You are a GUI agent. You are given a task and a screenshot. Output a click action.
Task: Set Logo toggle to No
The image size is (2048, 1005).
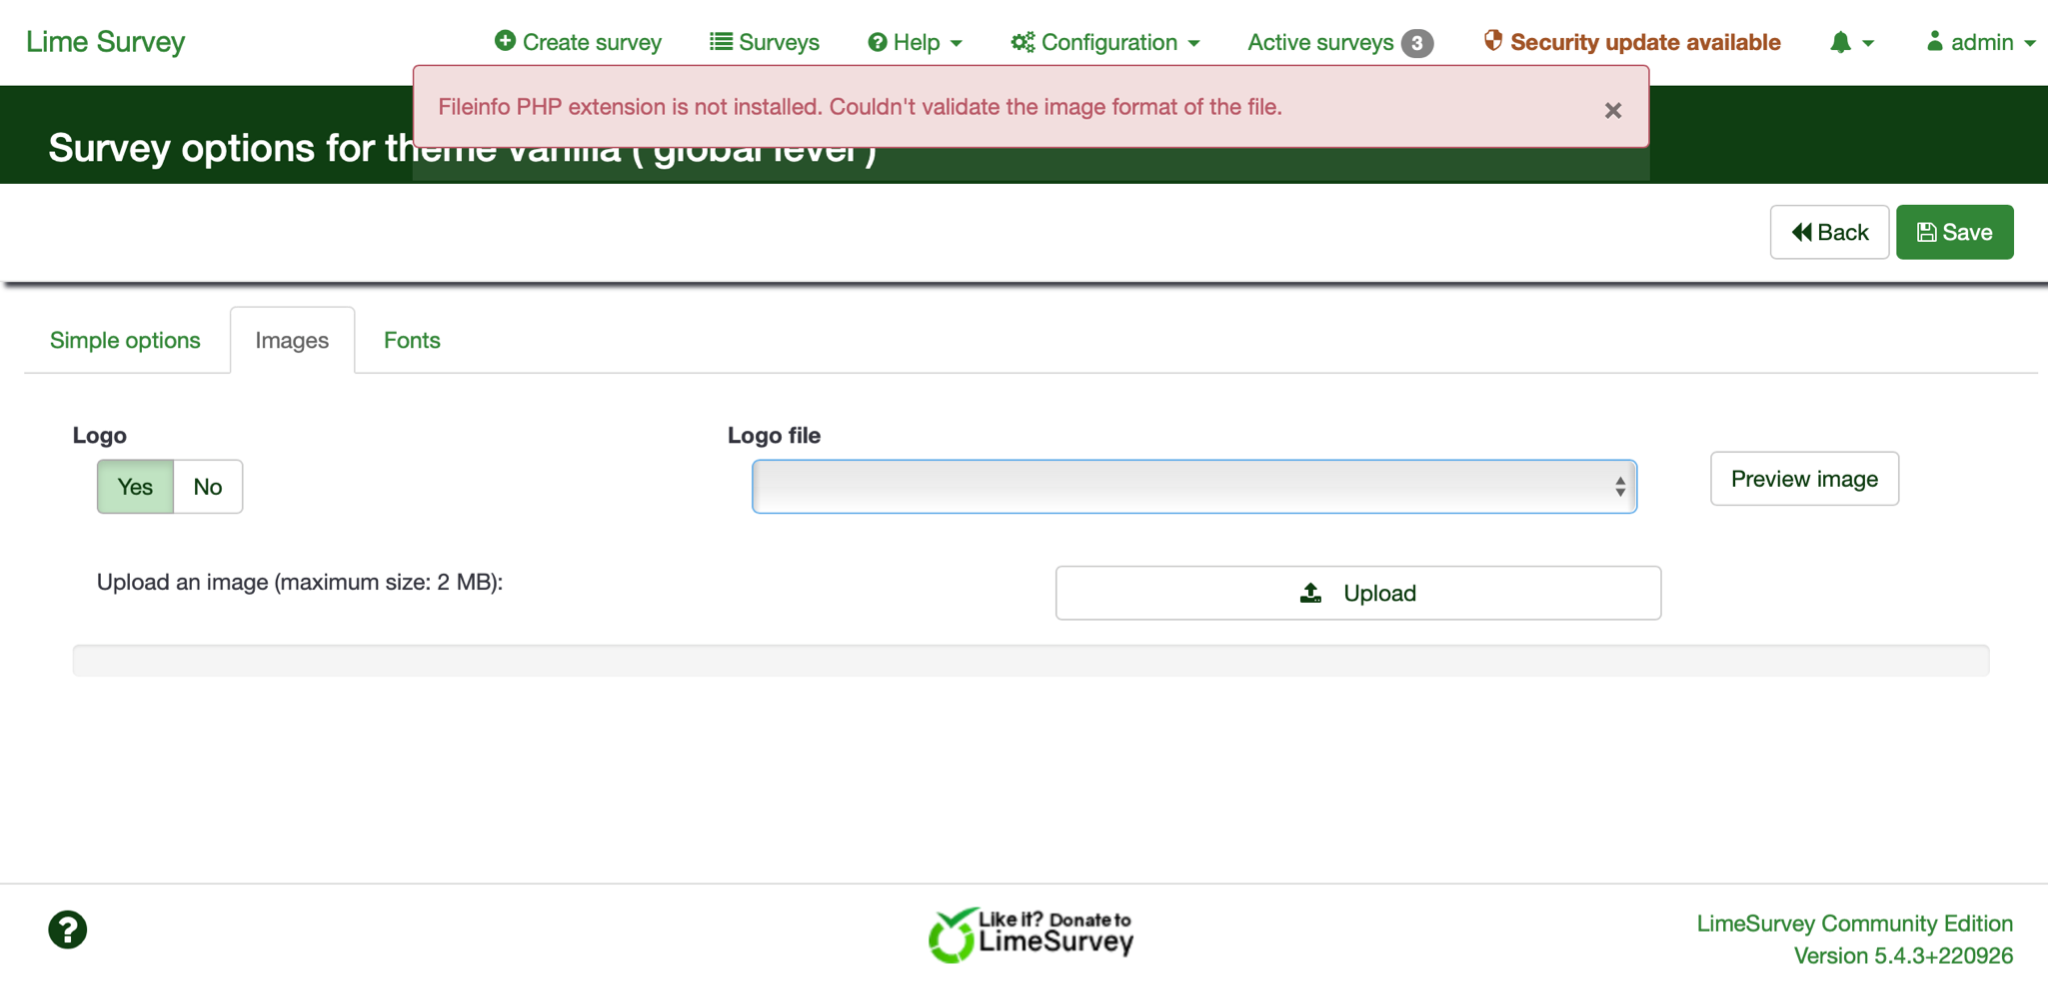pos(208,487)
